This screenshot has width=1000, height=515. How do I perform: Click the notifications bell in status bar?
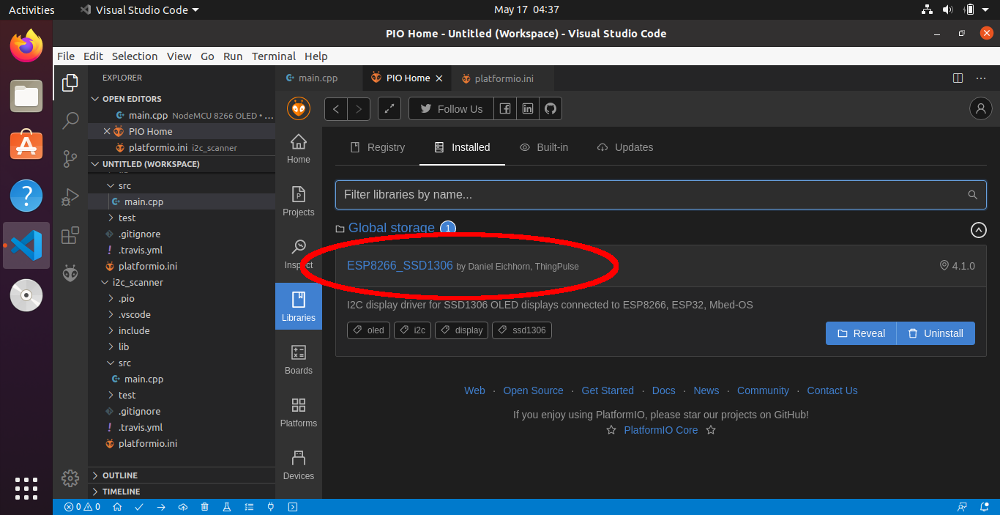point(983,507)
